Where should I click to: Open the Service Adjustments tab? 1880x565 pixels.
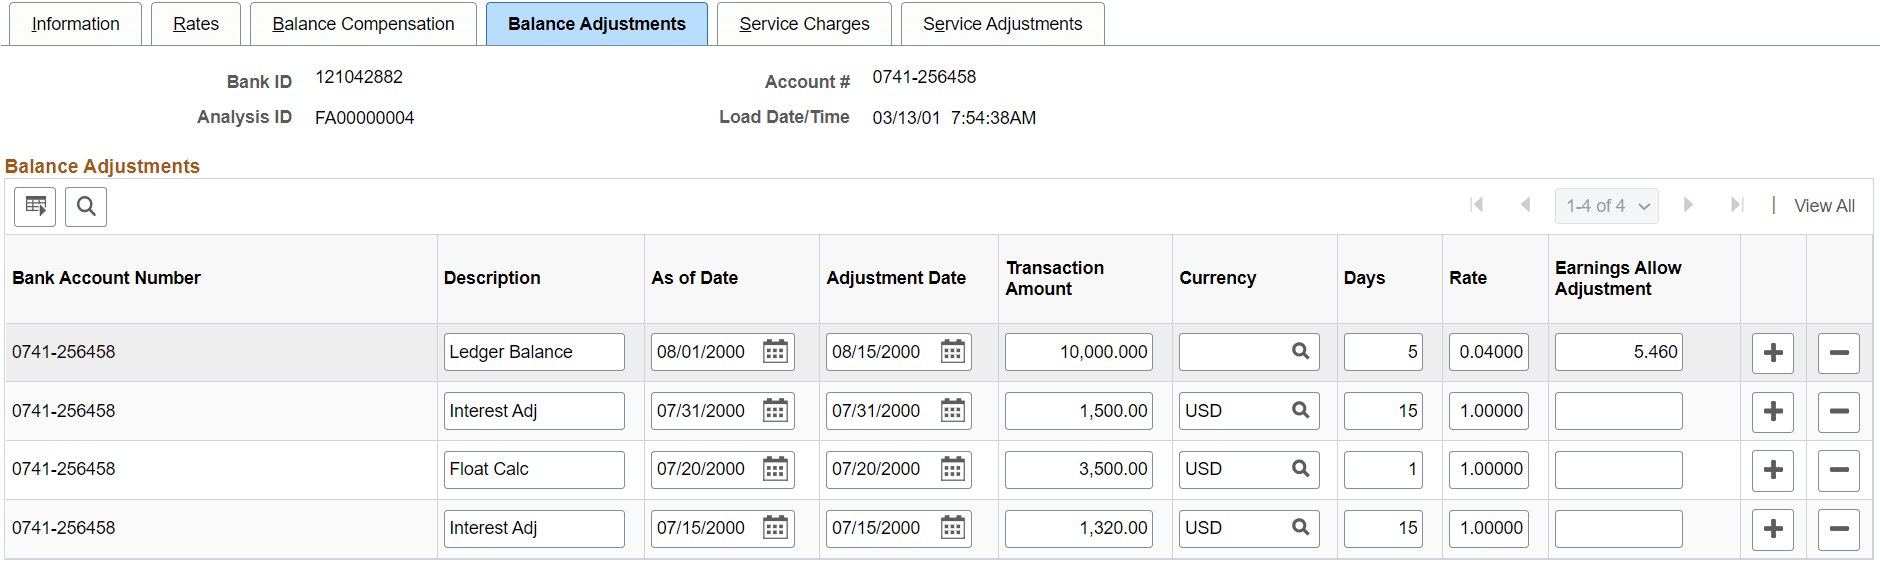coord(1002,24)
